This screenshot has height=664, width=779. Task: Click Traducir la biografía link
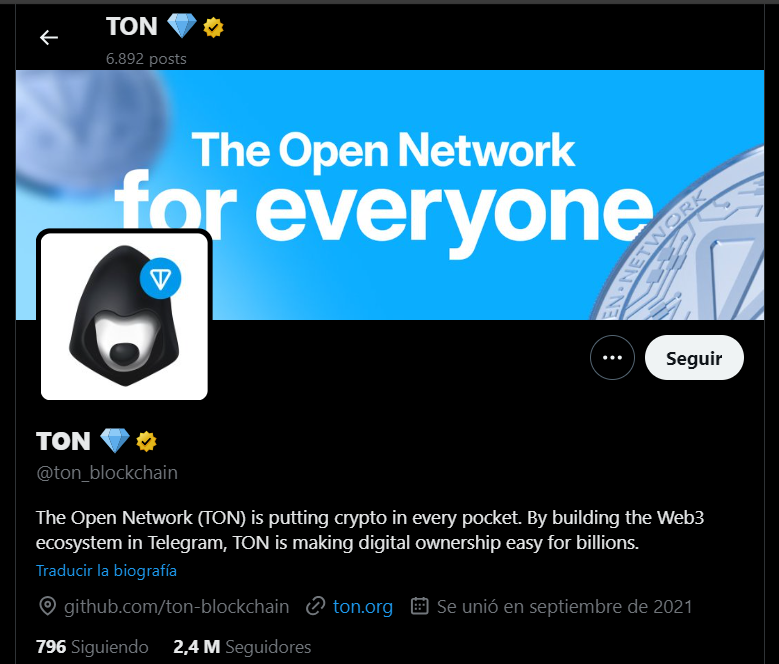coord(106,570)
